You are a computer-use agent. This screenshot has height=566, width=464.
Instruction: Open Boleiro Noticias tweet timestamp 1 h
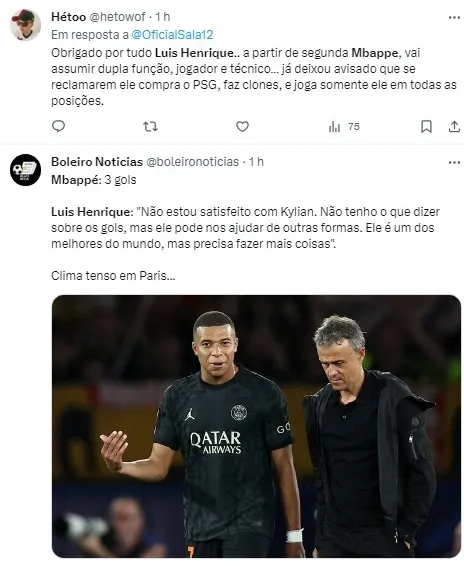click(x=256, y=162)
